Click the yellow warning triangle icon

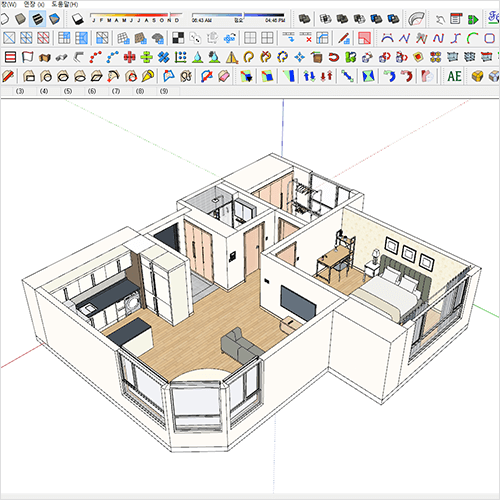(231, 57)
